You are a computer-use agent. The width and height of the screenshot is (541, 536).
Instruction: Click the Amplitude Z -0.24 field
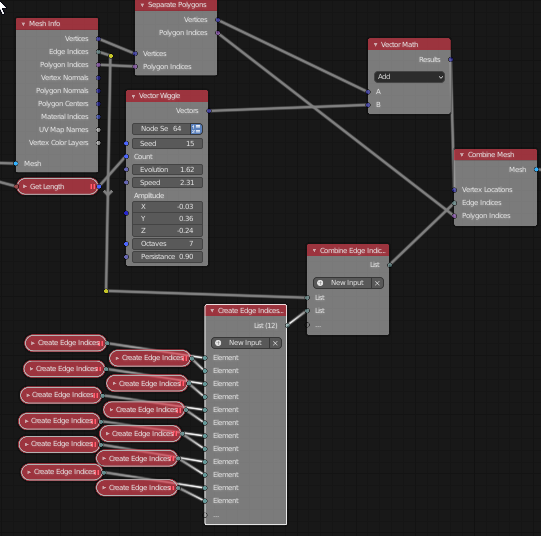pyautogui.click(x=167, y=231)
